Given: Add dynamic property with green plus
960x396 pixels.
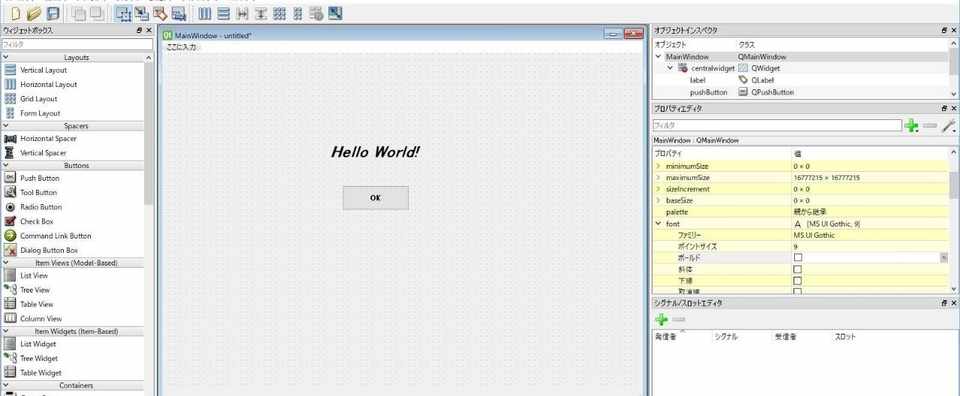Looking at the screenshot, I should (x=912, y=126).
